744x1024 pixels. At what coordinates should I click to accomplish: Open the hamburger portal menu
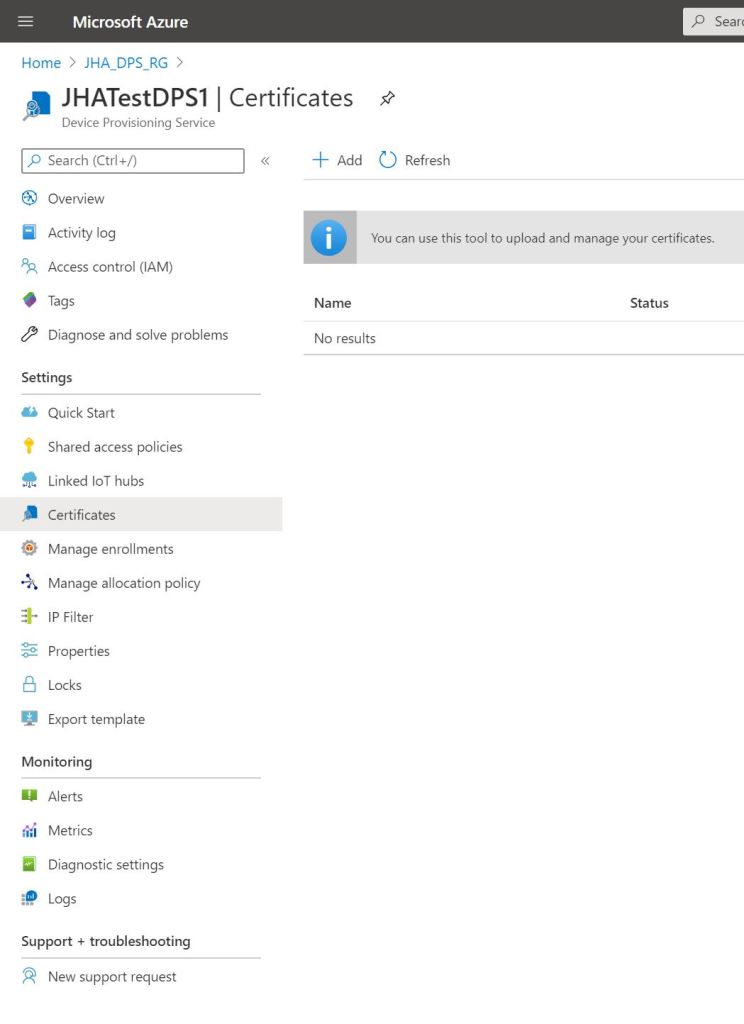click(26, 21)
